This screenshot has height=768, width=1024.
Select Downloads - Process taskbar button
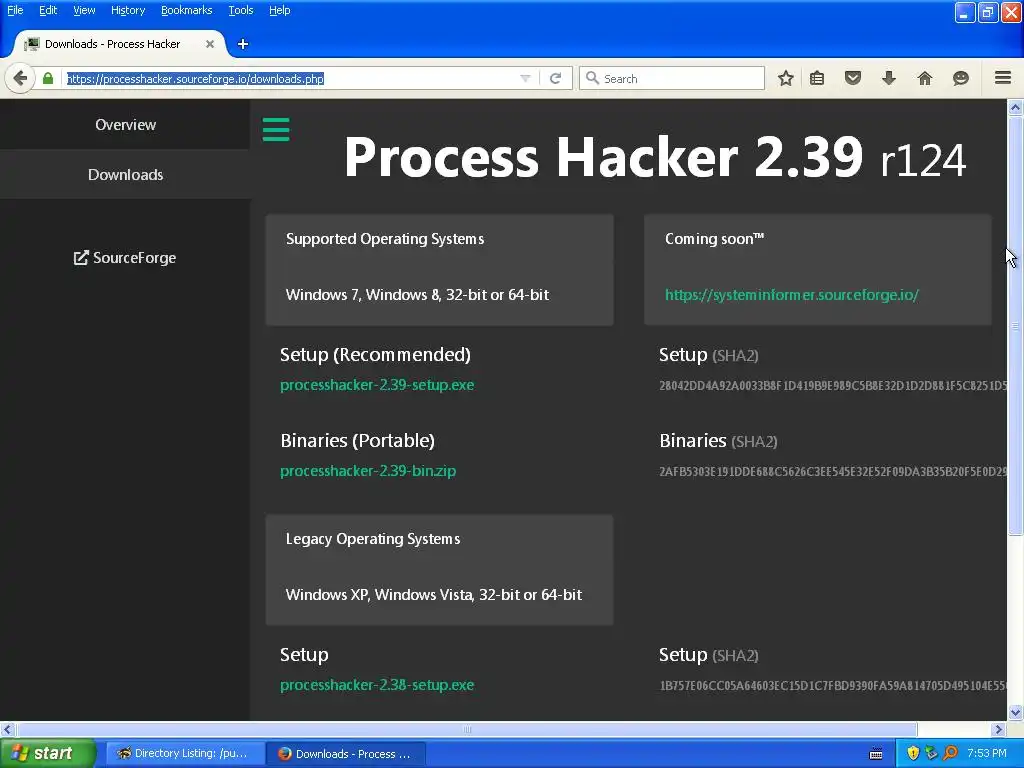pyautogui.click(x=346, y=753)
